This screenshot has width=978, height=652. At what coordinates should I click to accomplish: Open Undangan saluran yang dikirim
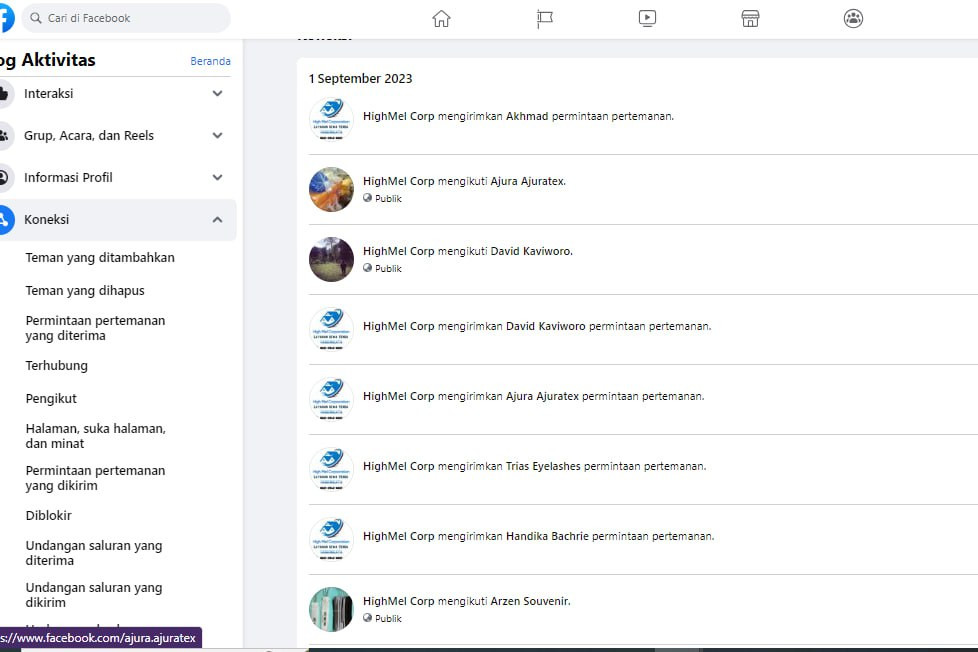(94, 595)
